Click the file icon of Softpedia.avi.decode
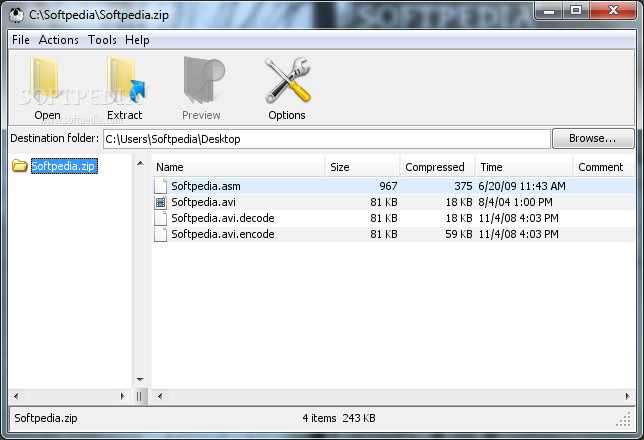The width and height of the screenshot is (644, 440). click(160, 218)
